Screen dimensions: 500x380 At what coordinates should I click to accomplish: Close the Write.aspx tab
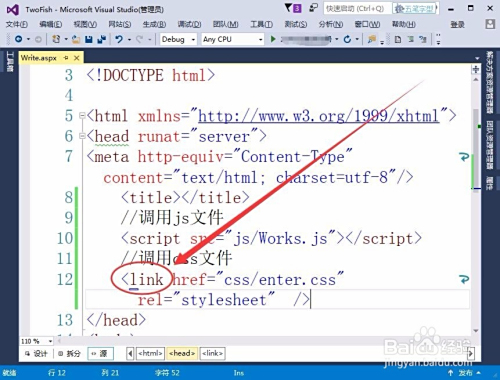coord(77,58)
